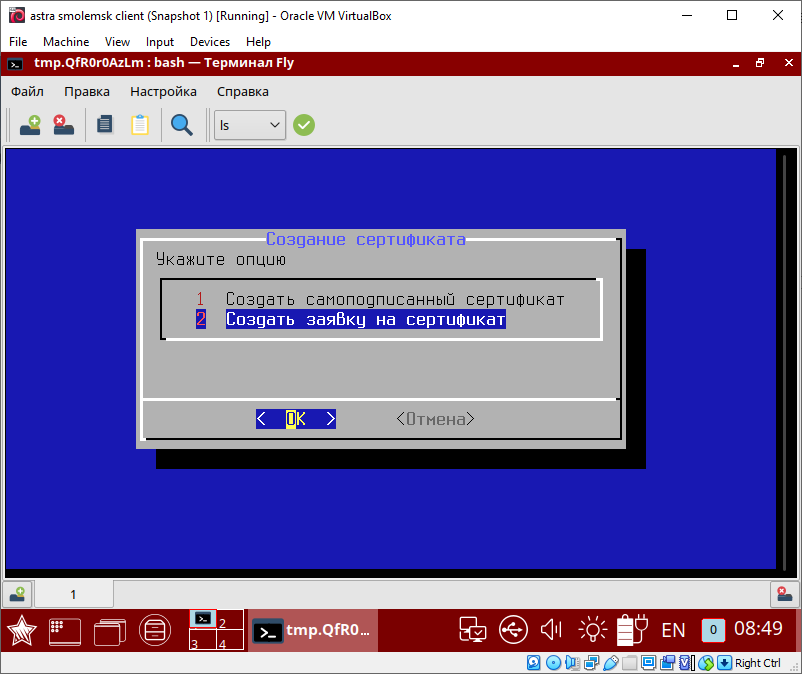Image resolution: width=802 pixels, height=674 pixels.
Task: Click the taskbar window switcher icon
Action: [x=110, y=632]
